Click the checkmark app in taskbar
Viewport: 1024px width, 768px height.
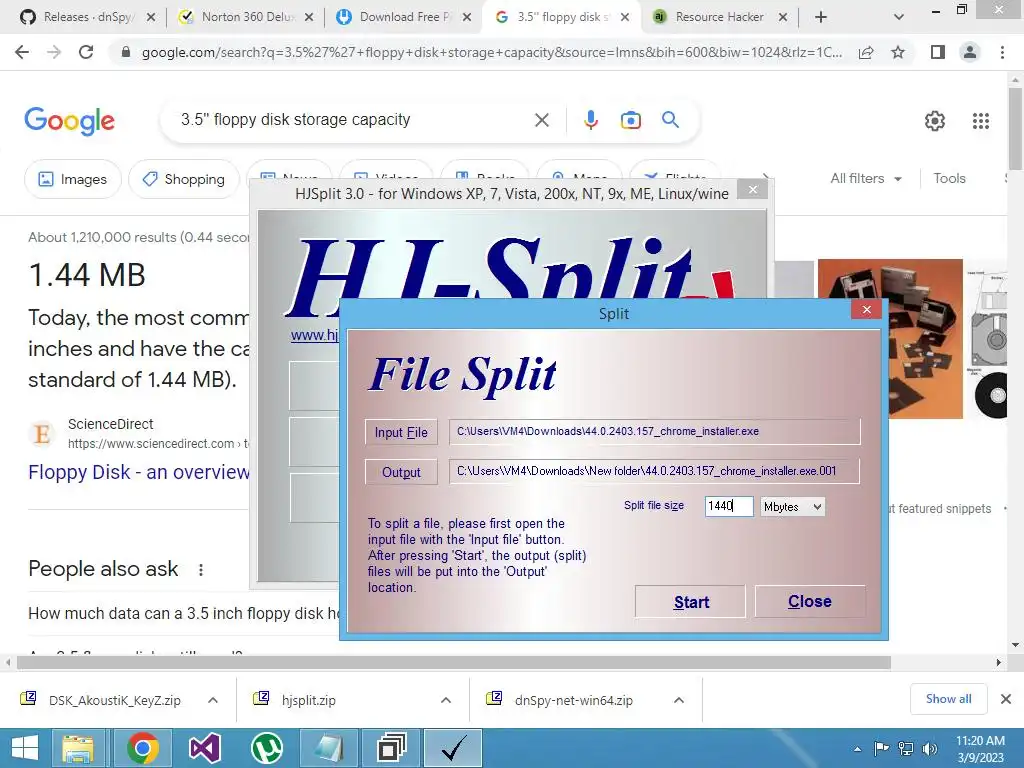point(453,748)
